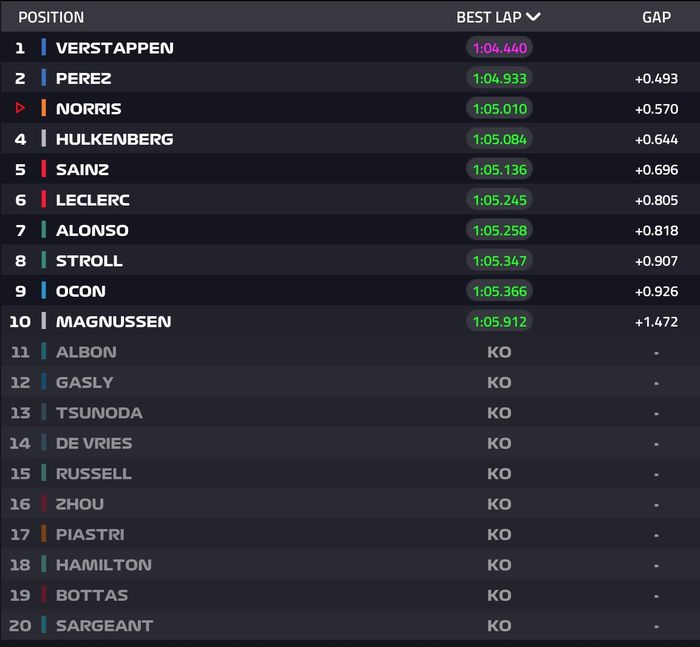Expand the Best Lap sort chevron
The height and width of the screenshot is (647, 700).
click(533, 17)
